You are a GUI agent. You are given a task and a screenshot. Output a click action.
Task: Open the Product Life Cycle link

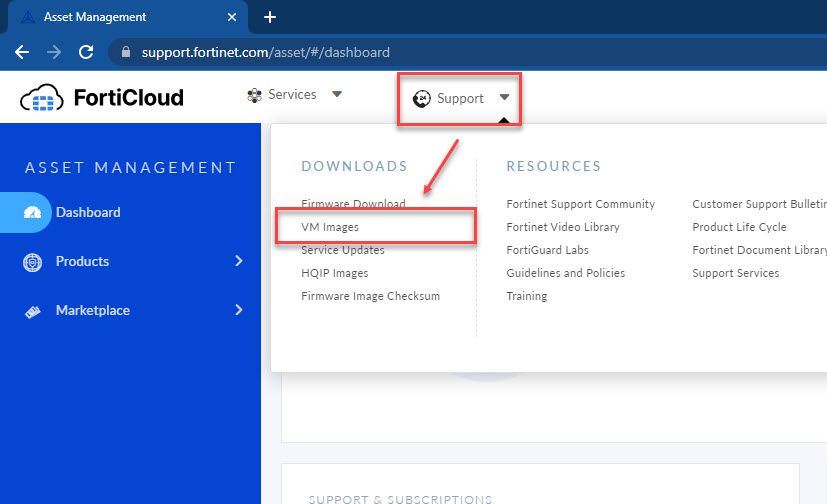[x=739, y=227]
